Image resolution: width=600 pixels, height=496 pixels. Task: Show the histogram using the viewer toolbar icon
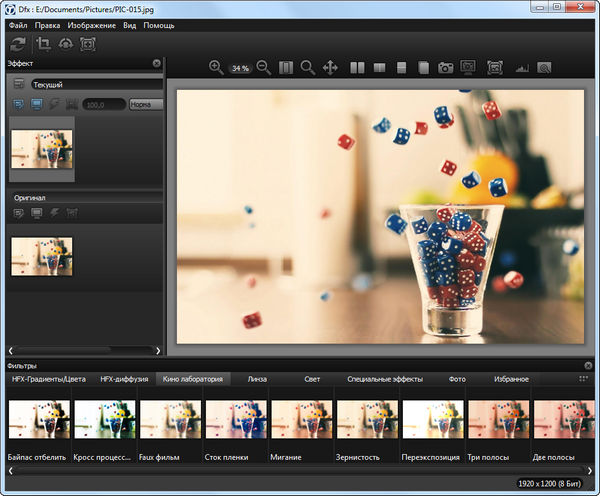click(521, 68)
